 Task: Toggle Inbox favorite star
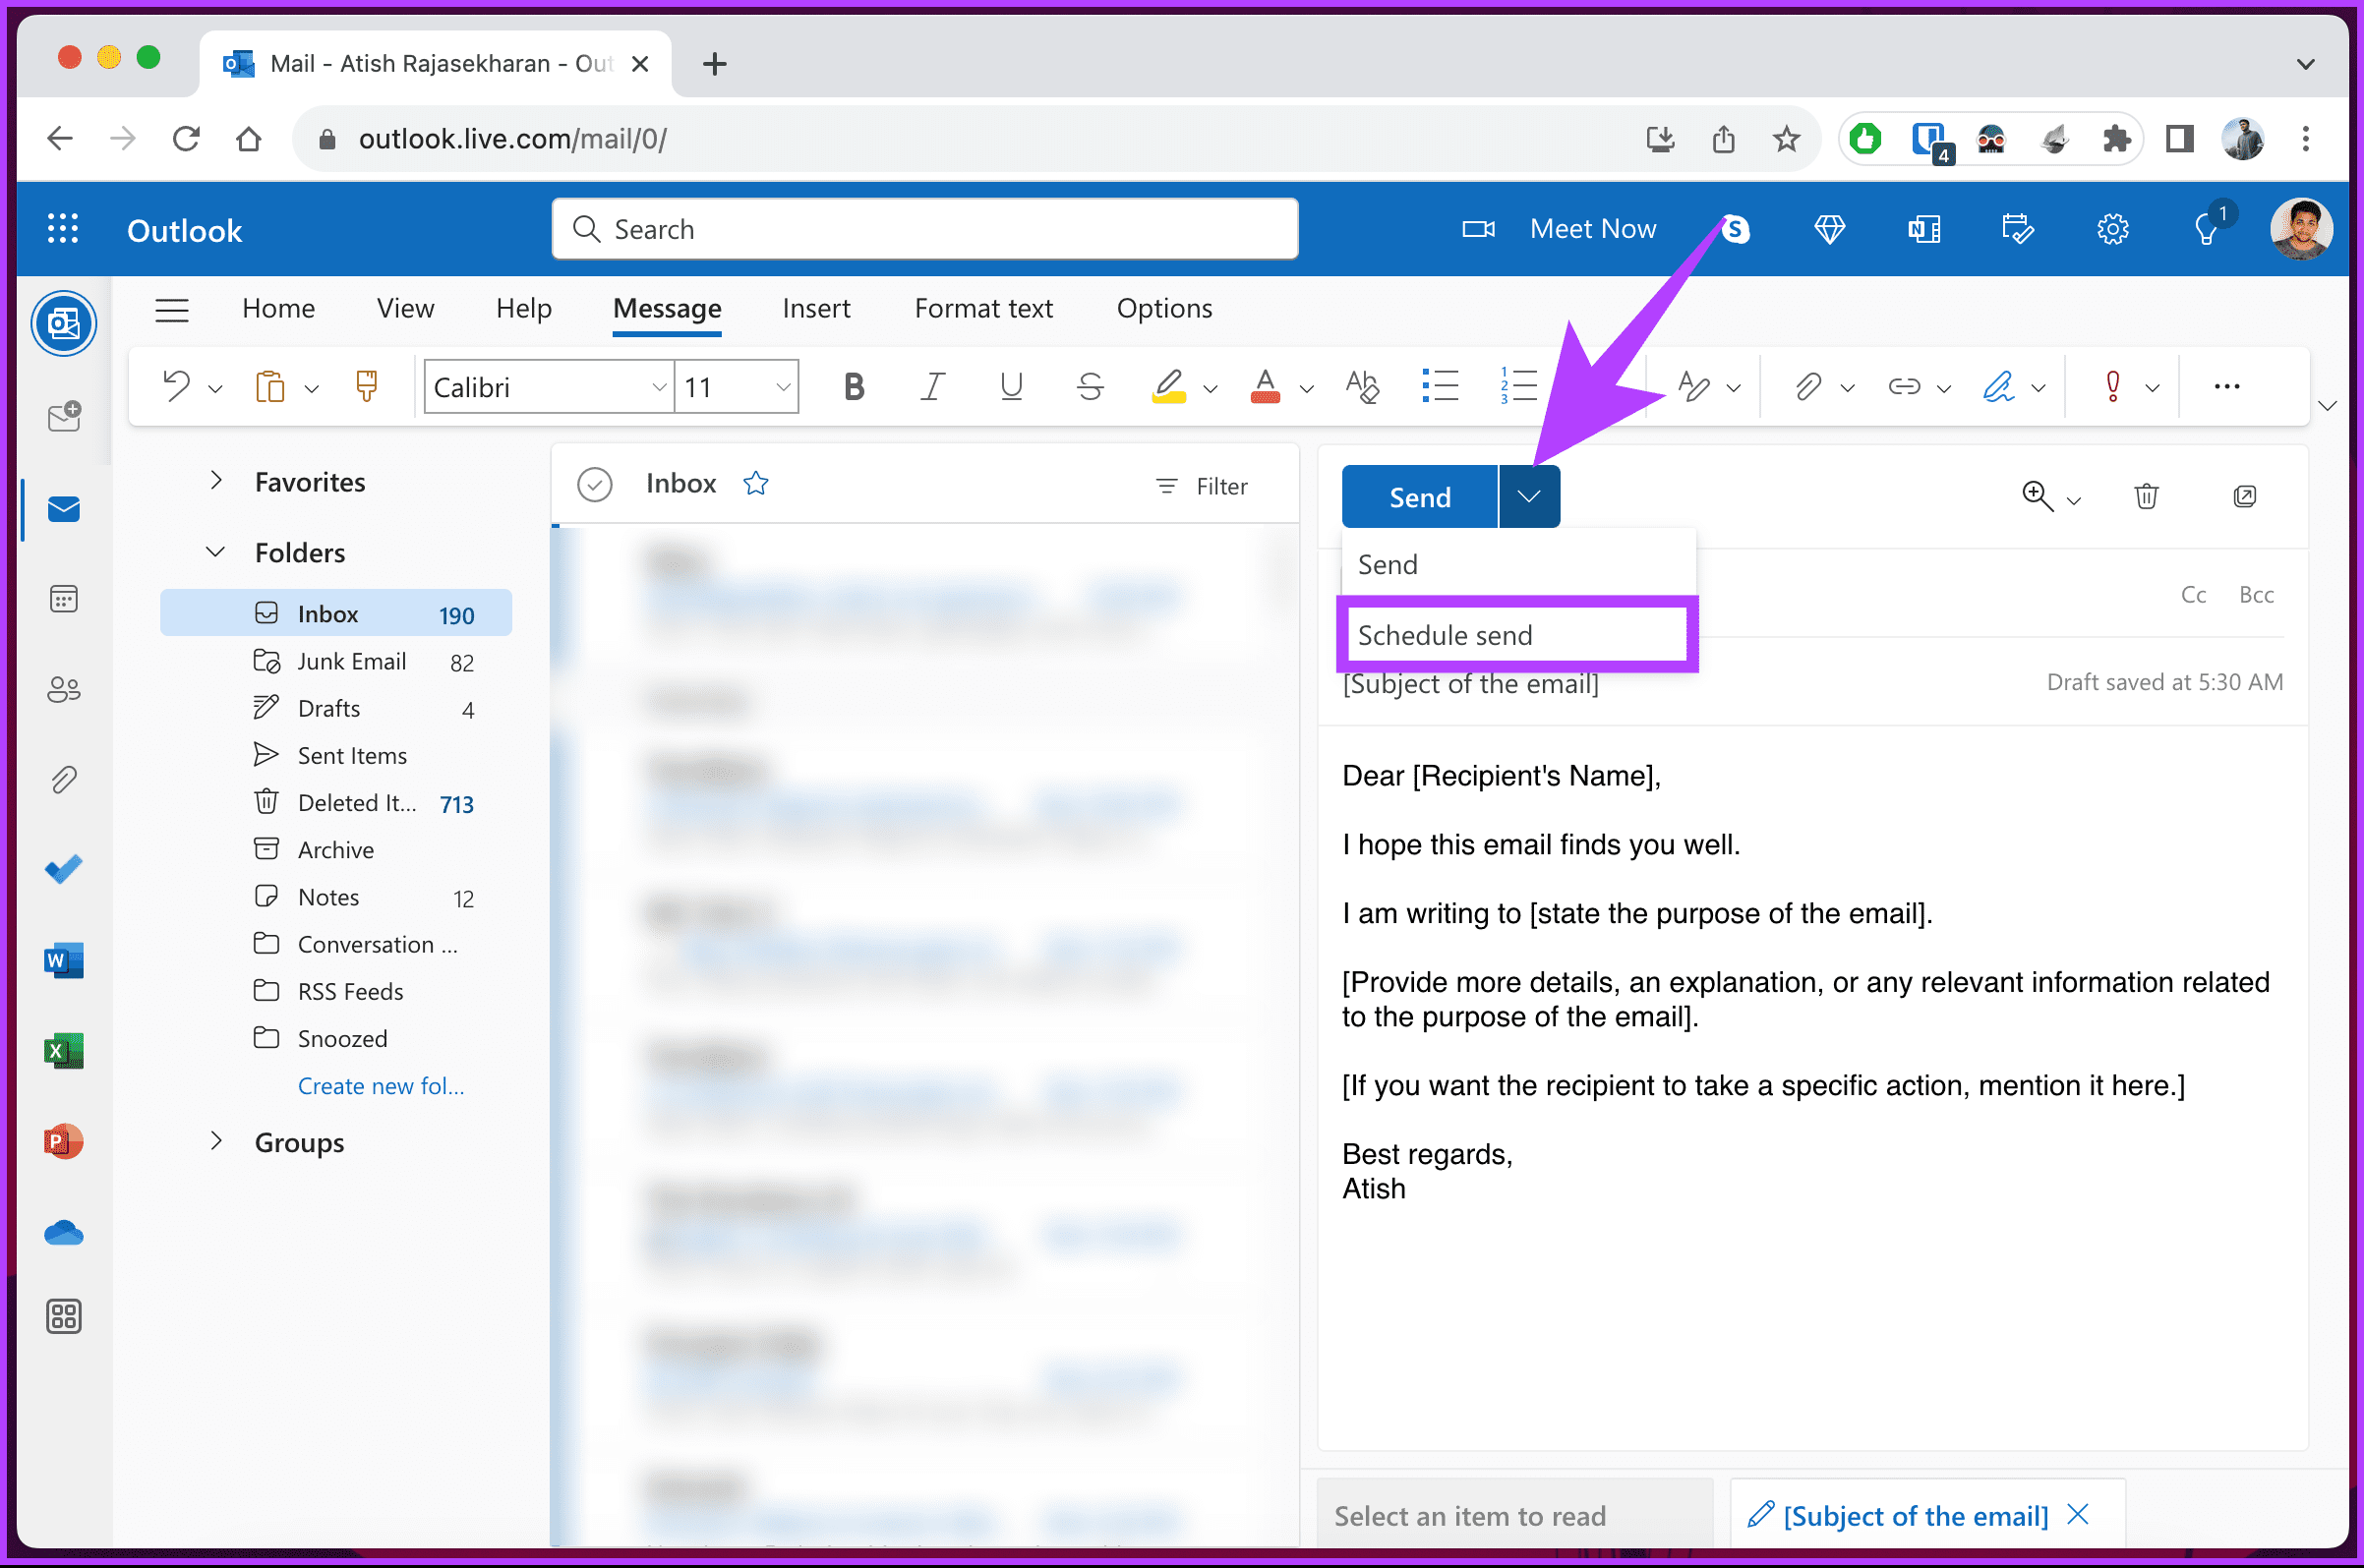(756, 484)
